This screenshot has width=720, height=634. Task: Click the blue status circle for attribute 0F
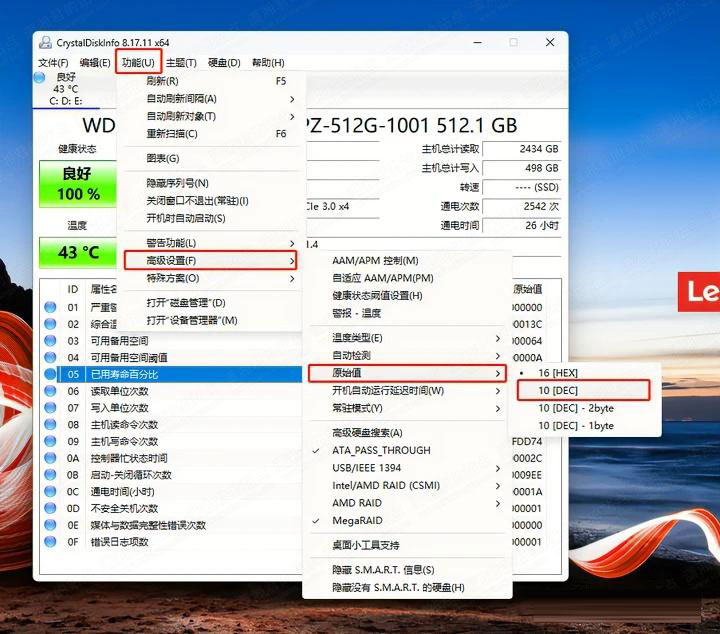(50, 542)
